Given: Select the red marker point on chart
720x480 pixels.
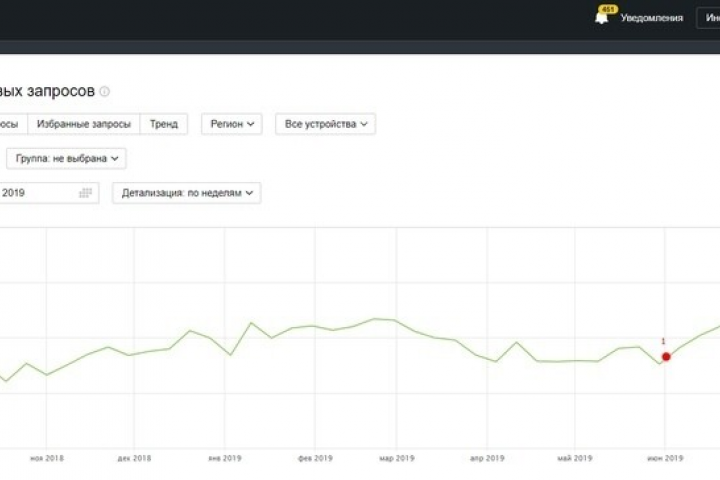Looking at the screenshot, I should point(666,356).
